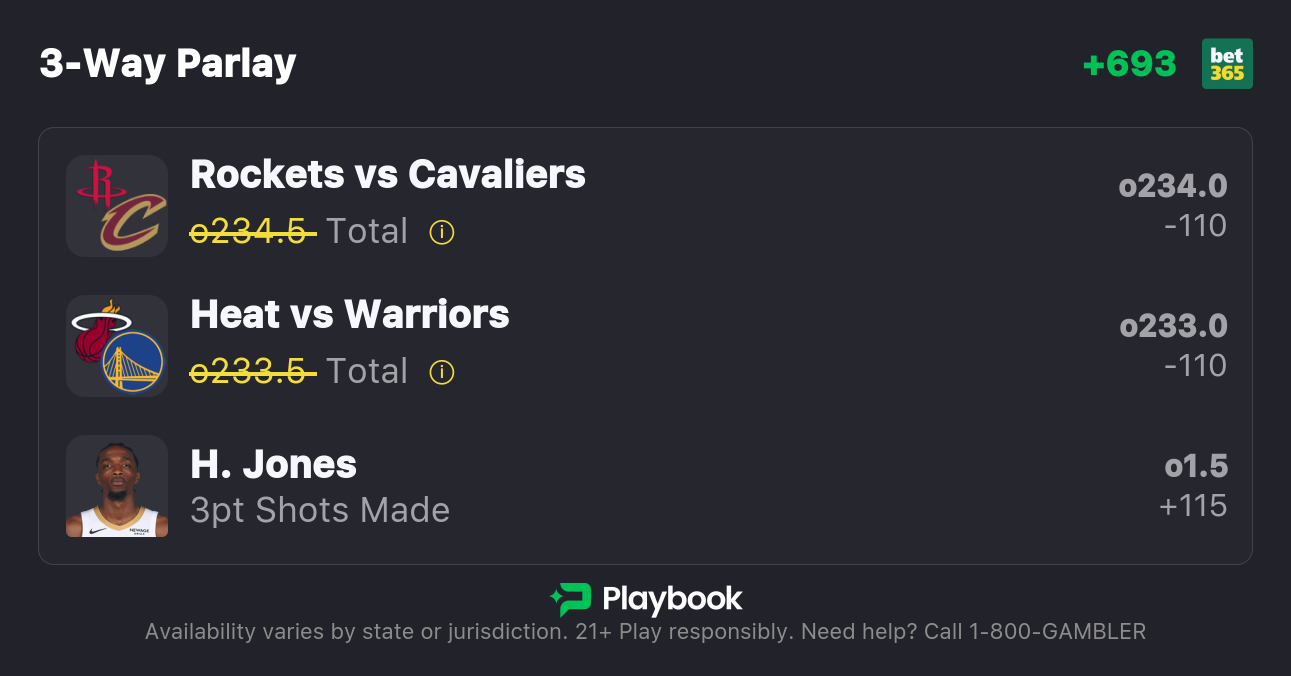1291x676 pixels.
Task: Click the o233.0 line value
Action: 1173,326
